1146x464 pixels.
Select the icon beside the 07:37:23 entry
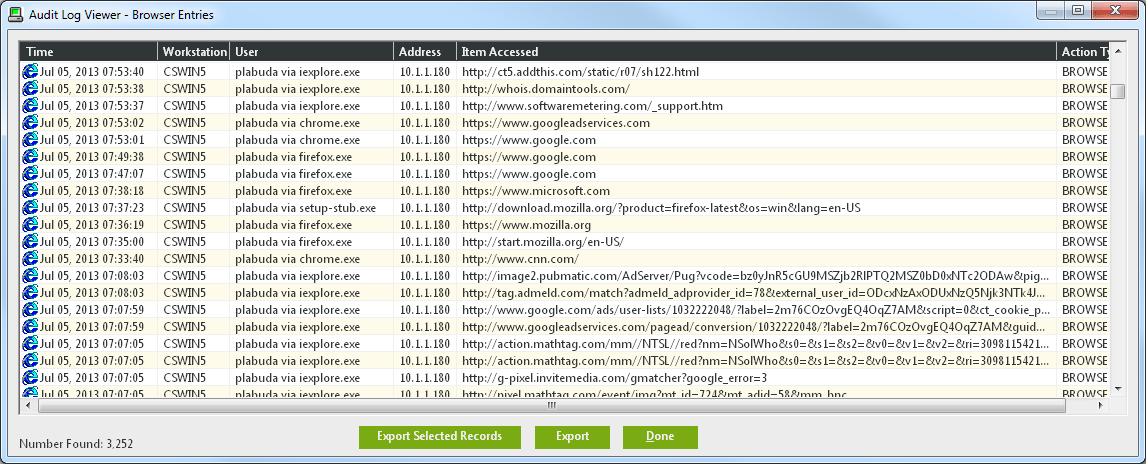pyautogui.click(x=30, y=208)
